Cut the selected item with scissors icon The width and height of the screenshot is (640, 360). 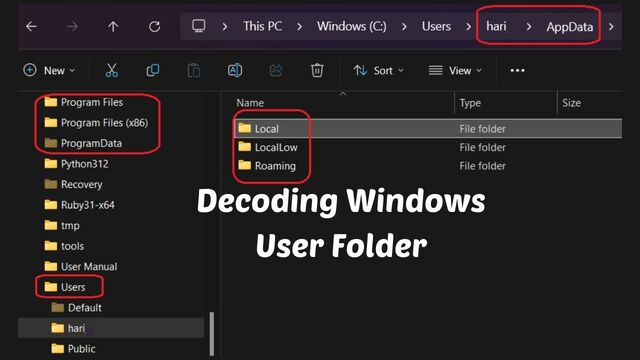111,70
